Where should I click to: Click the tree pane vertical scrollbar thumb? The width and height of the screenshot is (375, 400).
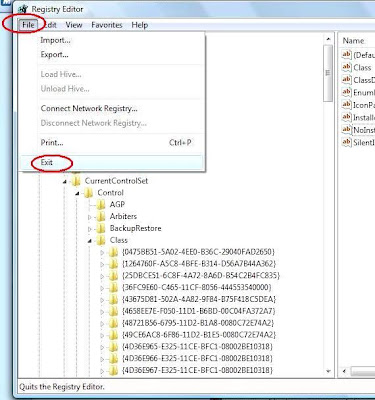pyautogui.click(x=328, y=73)
